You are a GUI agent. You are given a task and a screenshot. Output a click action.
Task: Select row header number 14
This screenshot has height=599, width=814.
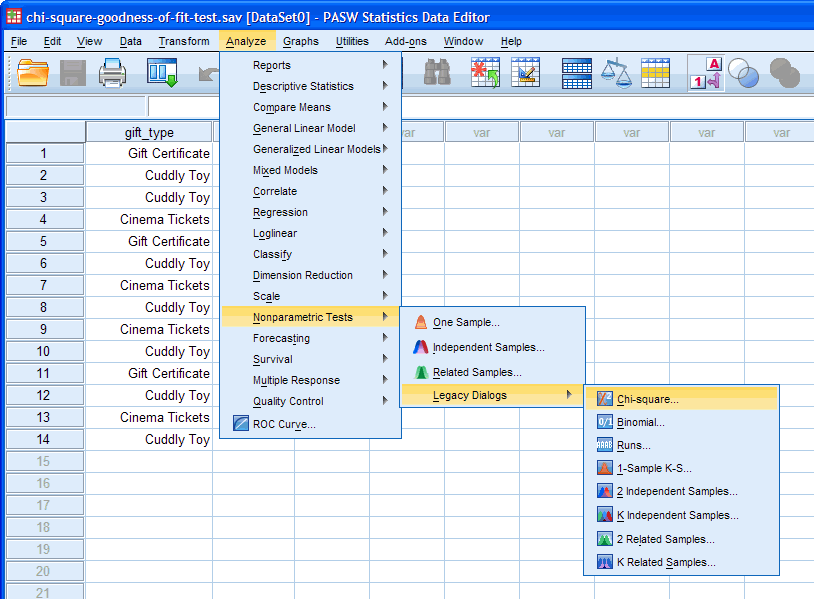pyautogui.click(x=45, y=439)
